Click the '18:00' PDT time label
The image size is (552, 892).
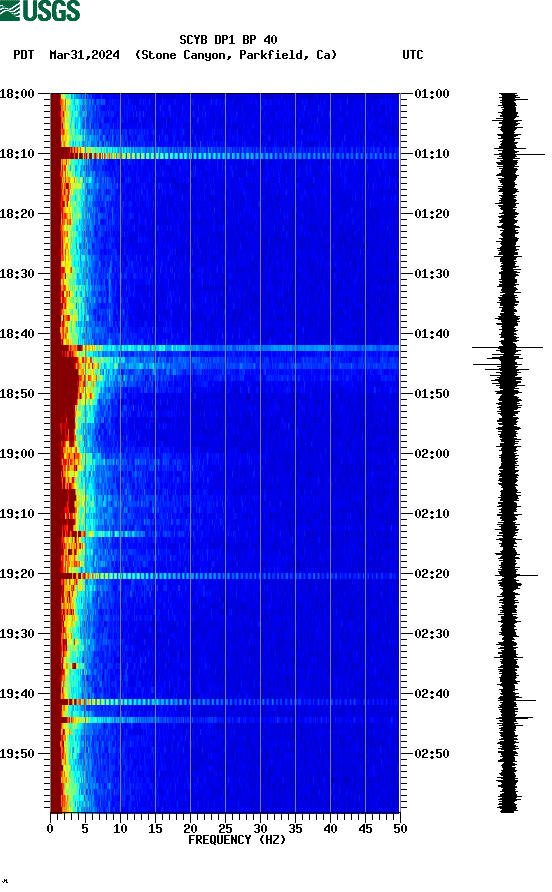click(x=17, y=94)
